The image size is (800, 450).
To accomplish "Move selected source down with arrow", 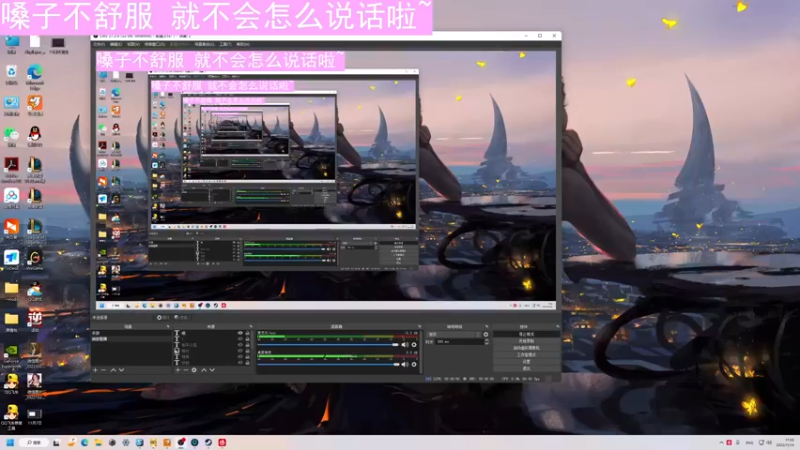I will tap(212, 370).
